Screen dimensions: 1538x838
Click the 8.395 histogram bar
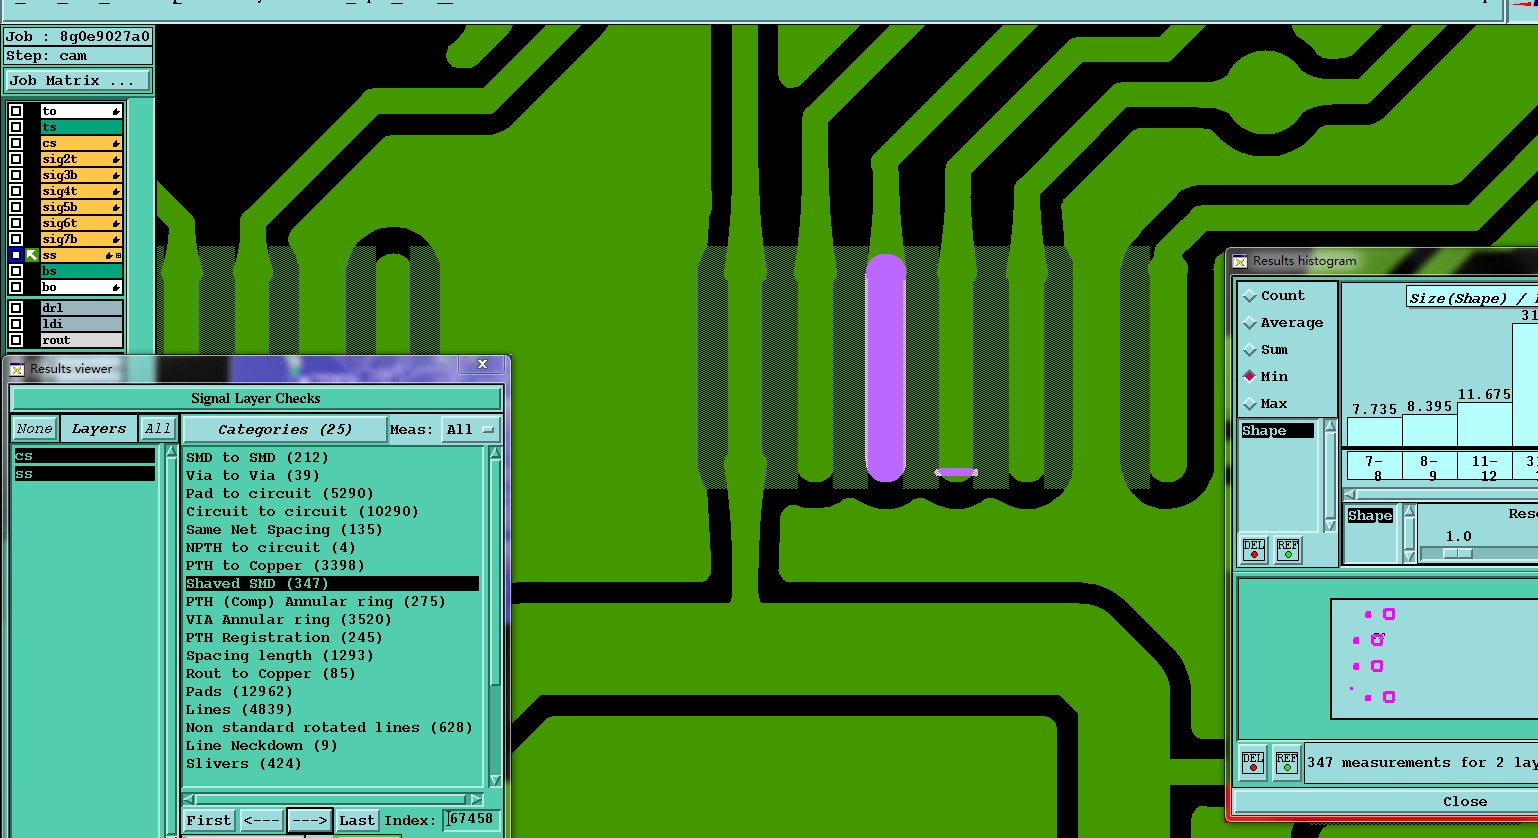click(1430, 429)
